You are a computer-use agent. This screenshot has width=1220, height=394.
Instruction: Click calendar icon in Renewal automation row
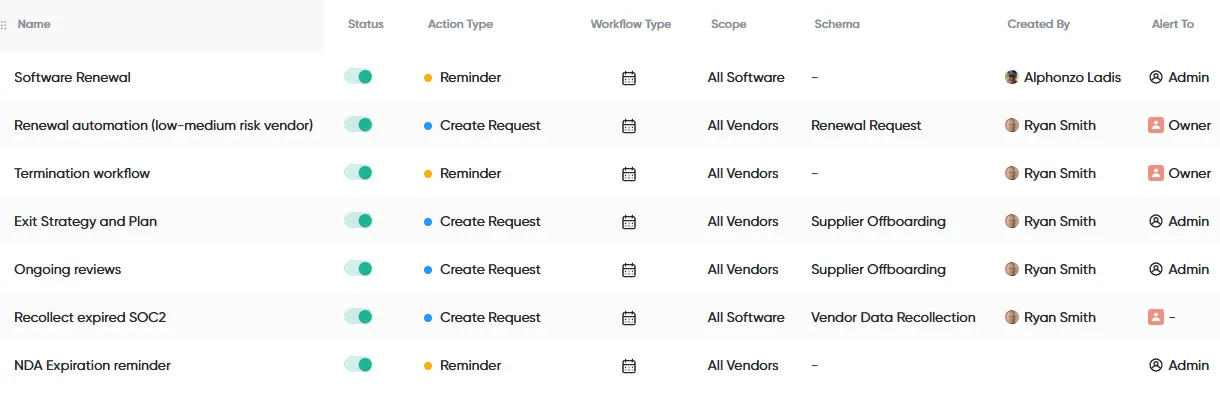click(x=629, y=126)
